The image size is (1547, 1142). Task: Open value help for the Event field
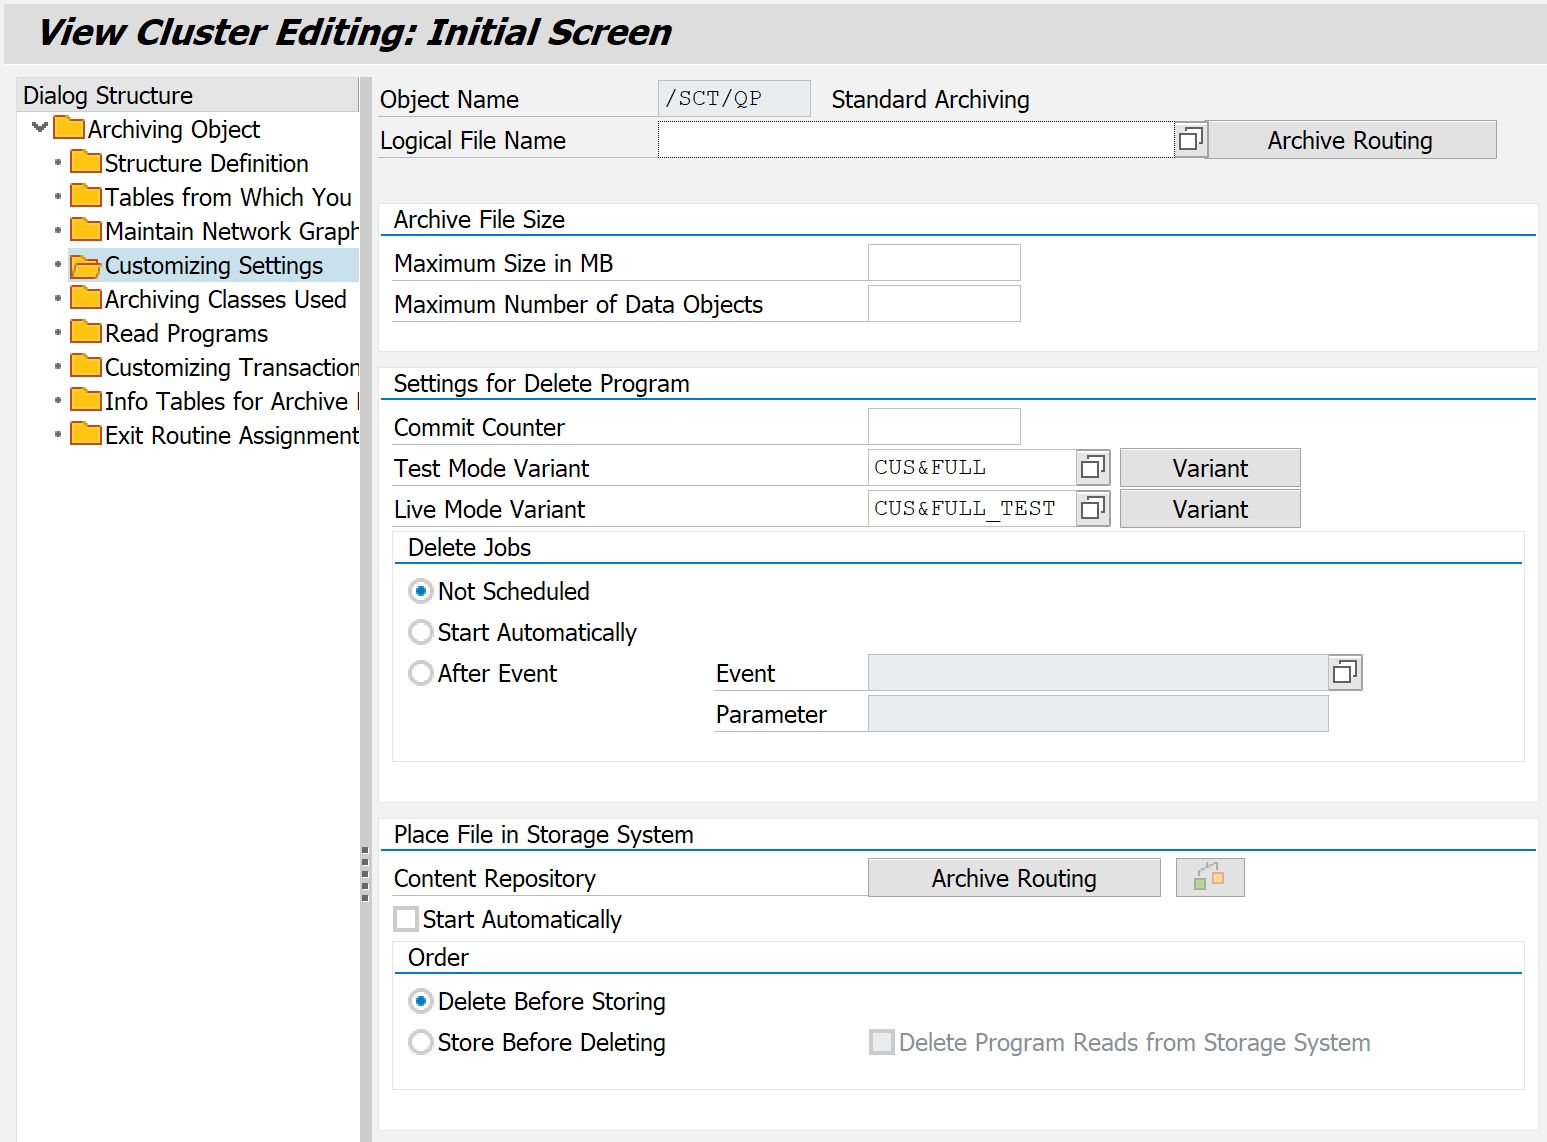[1345, 673]
